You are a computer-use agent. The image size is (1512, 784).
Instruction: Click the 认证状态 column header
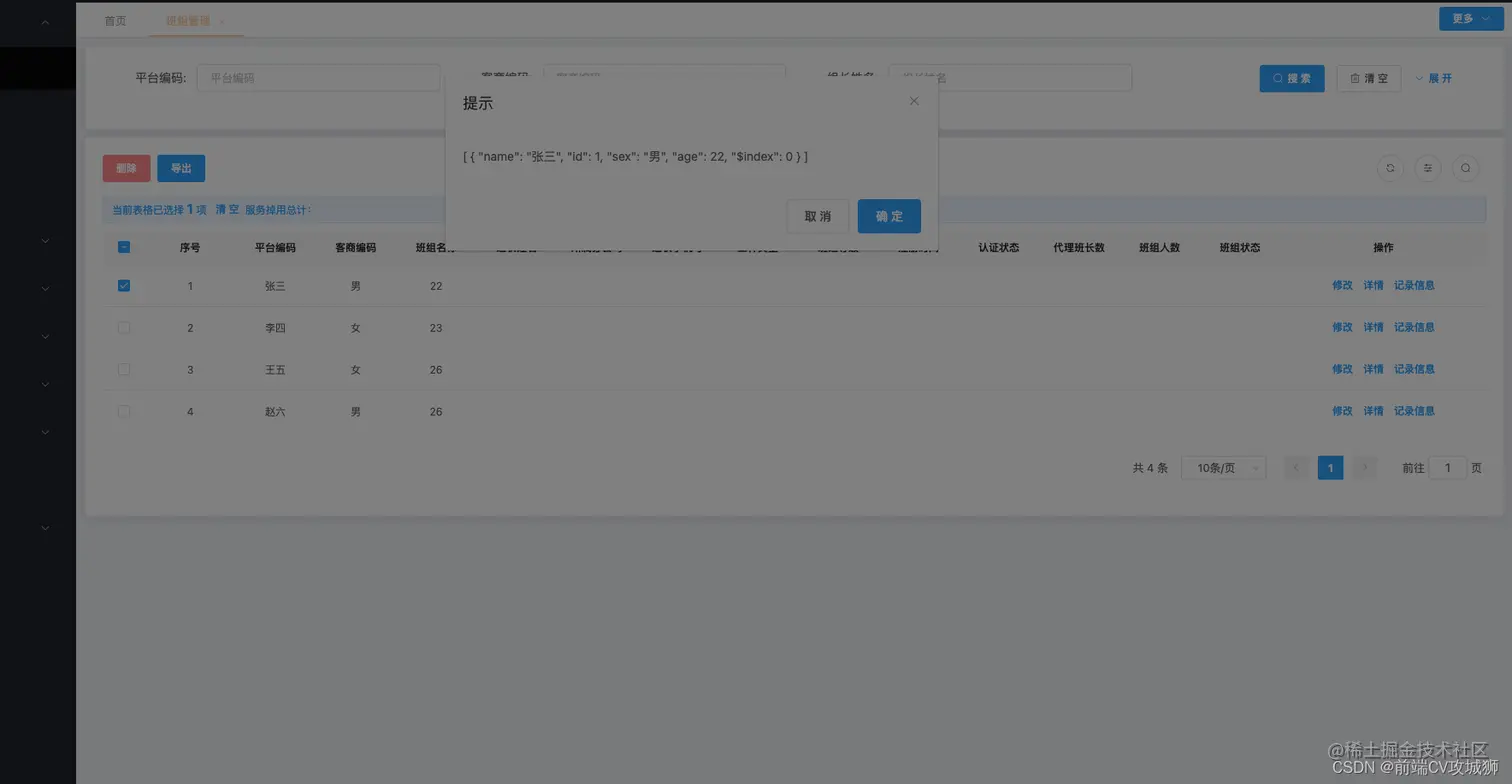(x=999, y=248)
